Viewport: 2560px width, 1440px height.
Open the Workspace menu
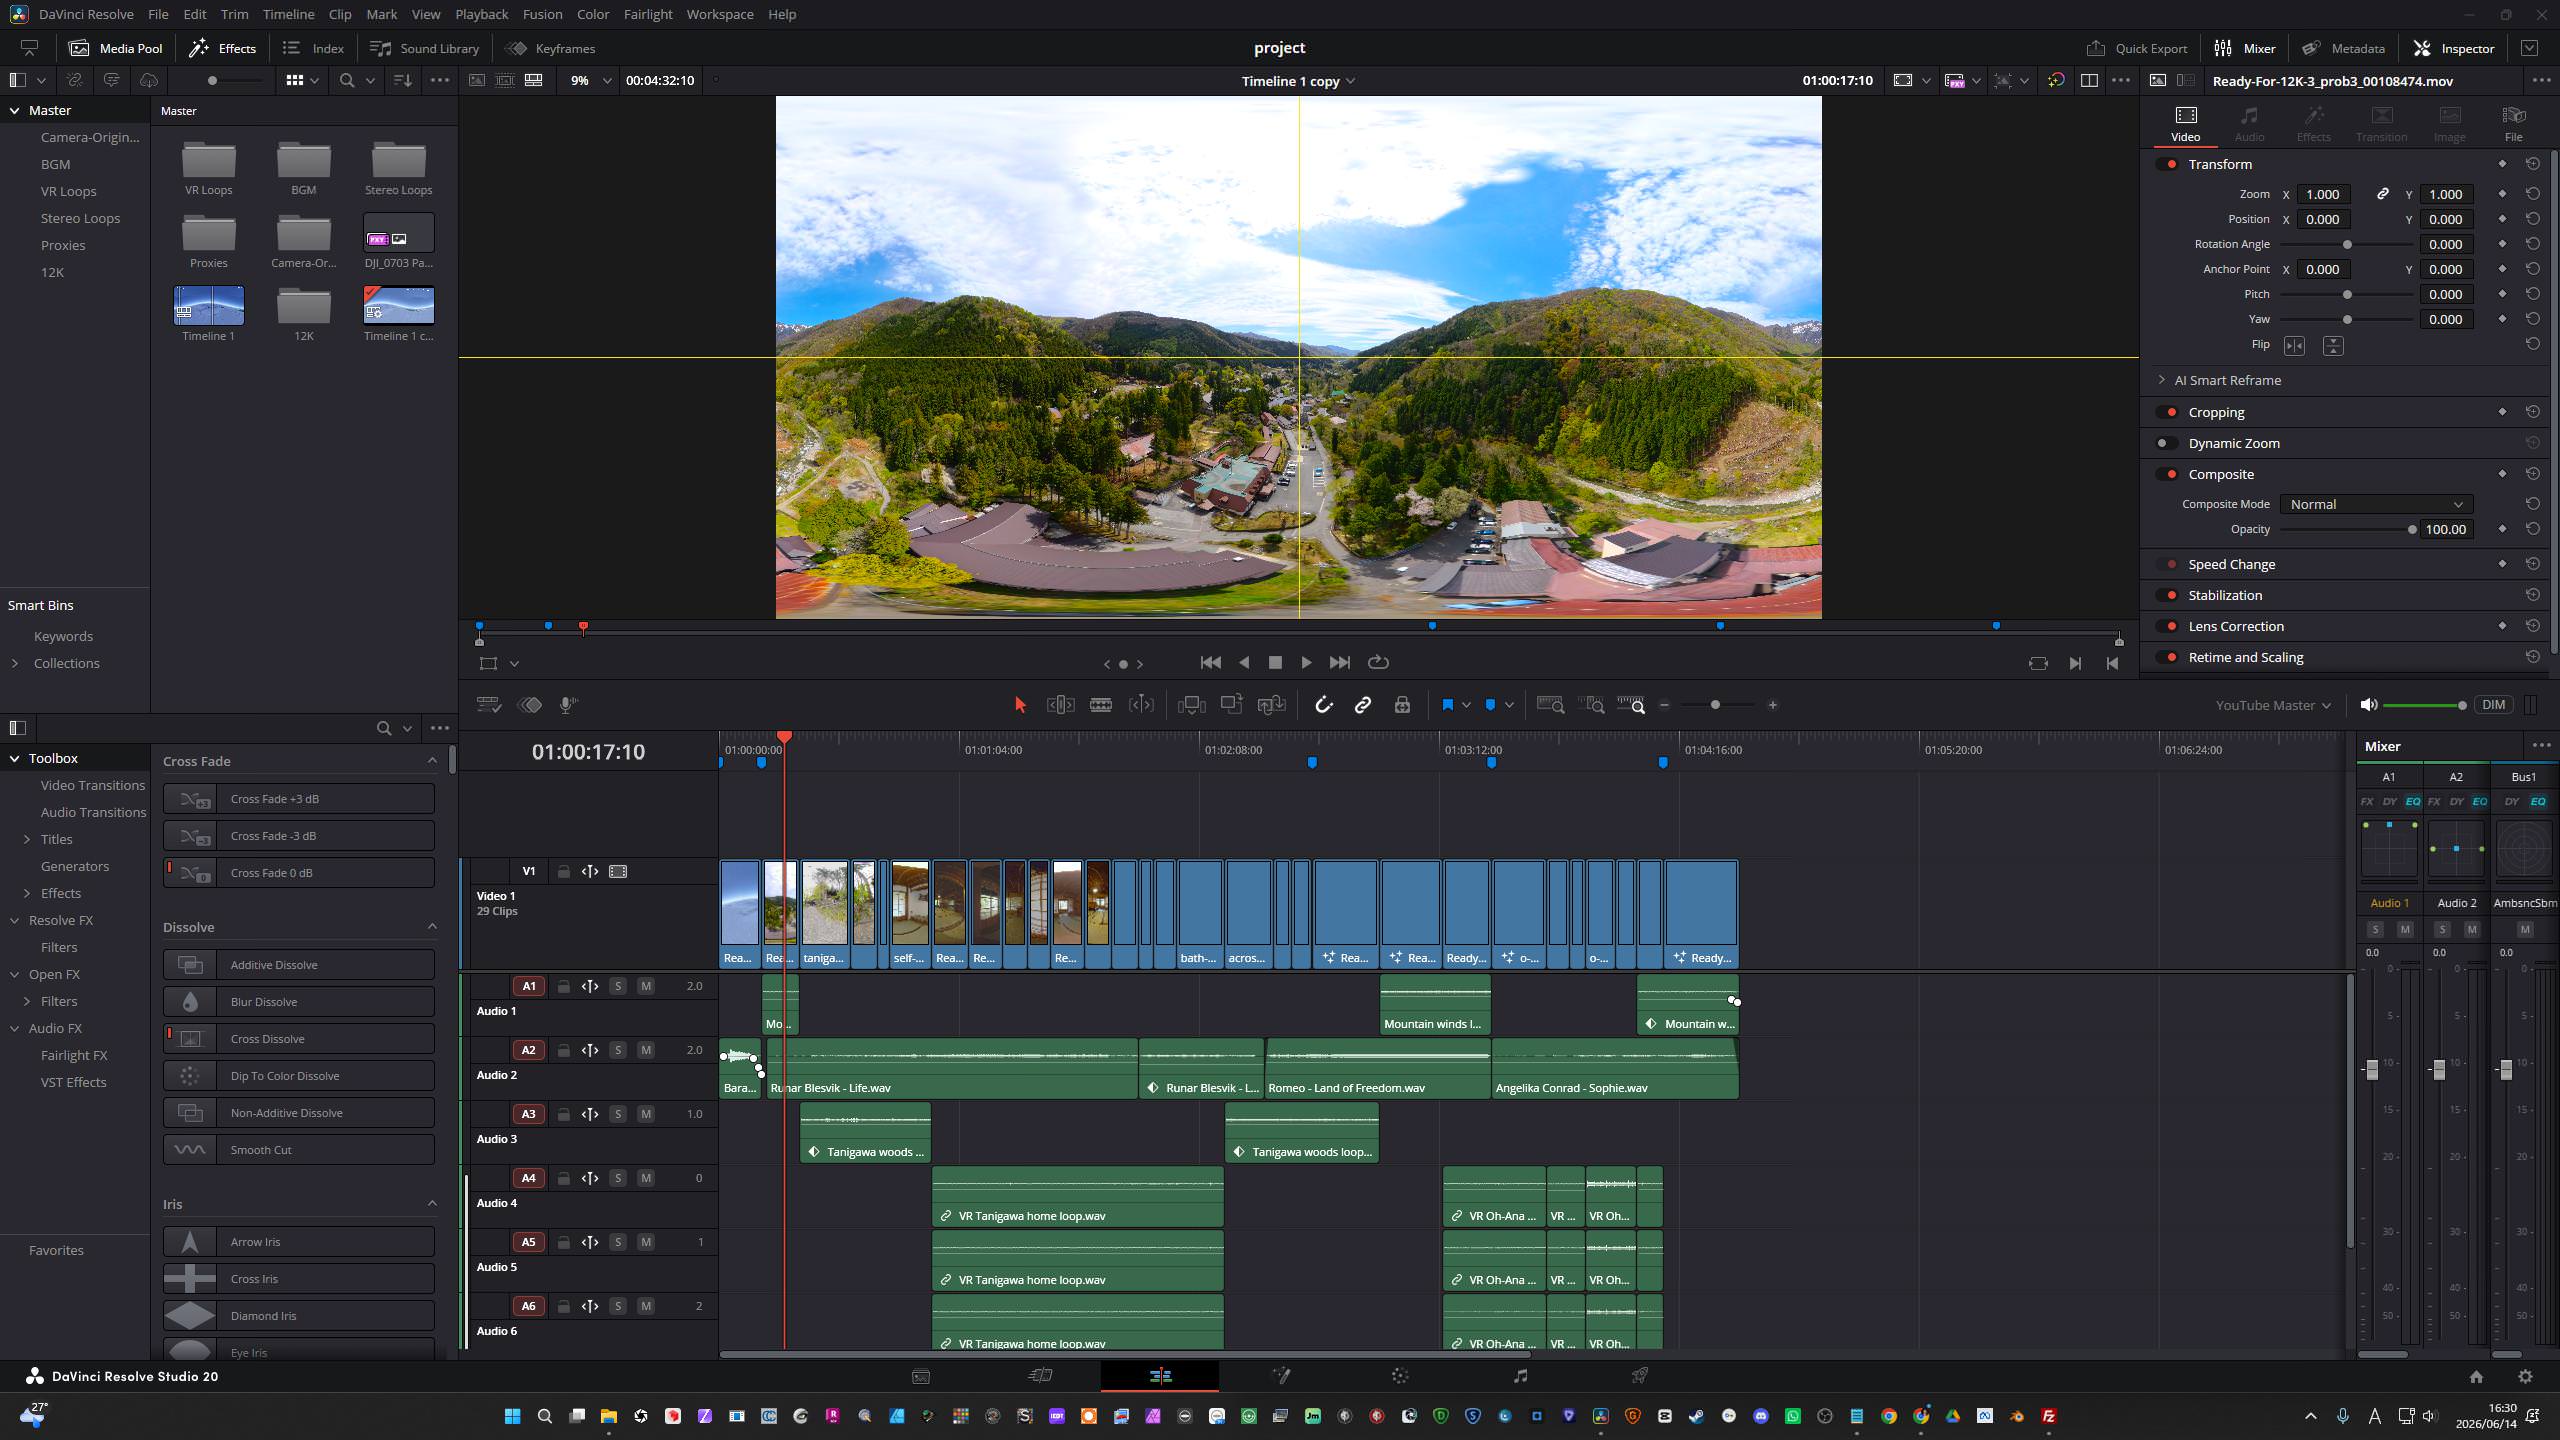tap(719, 14)
